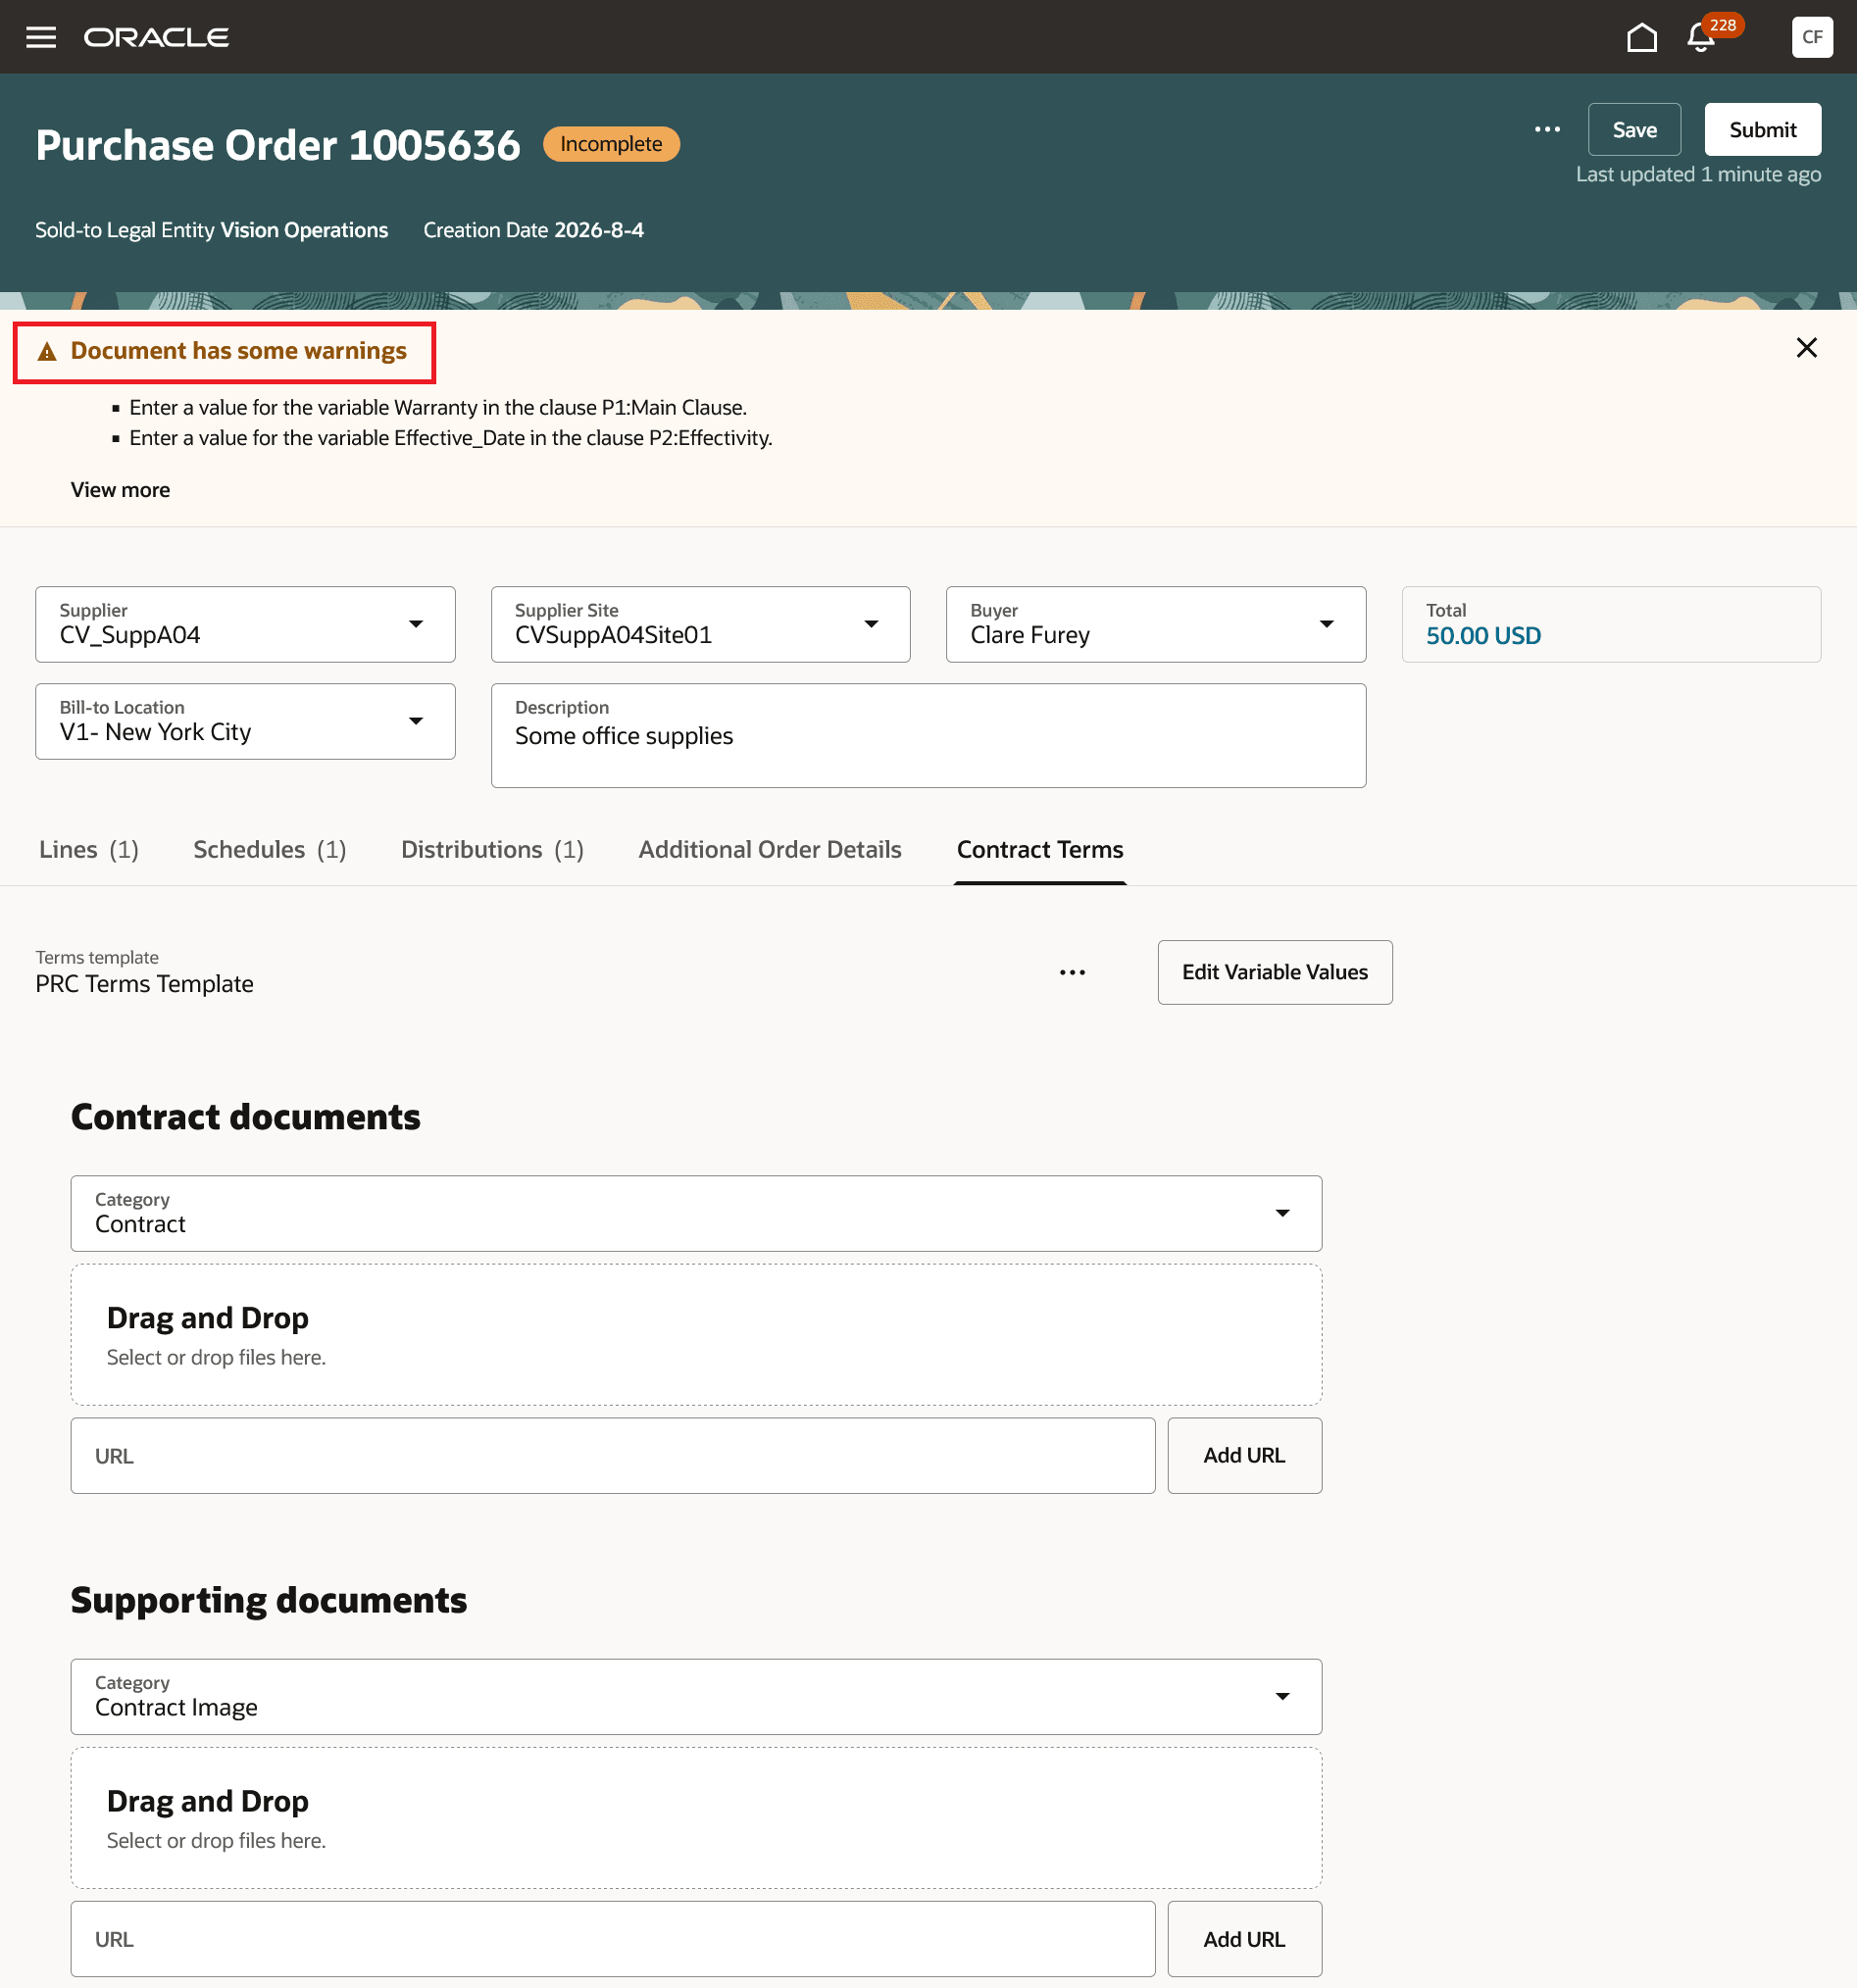Click Purchase Order 1005636 title

[x=278, y=145]
